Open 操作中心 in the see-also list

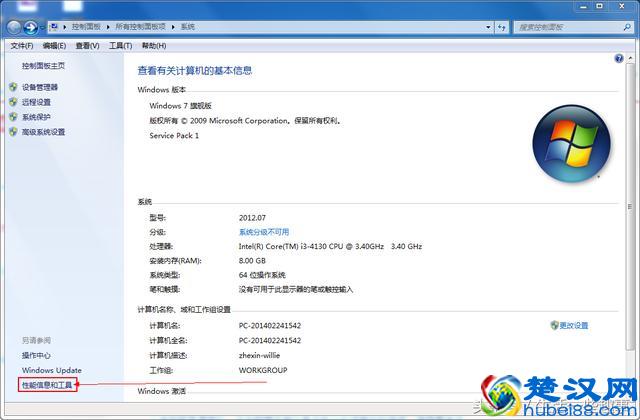36,355
